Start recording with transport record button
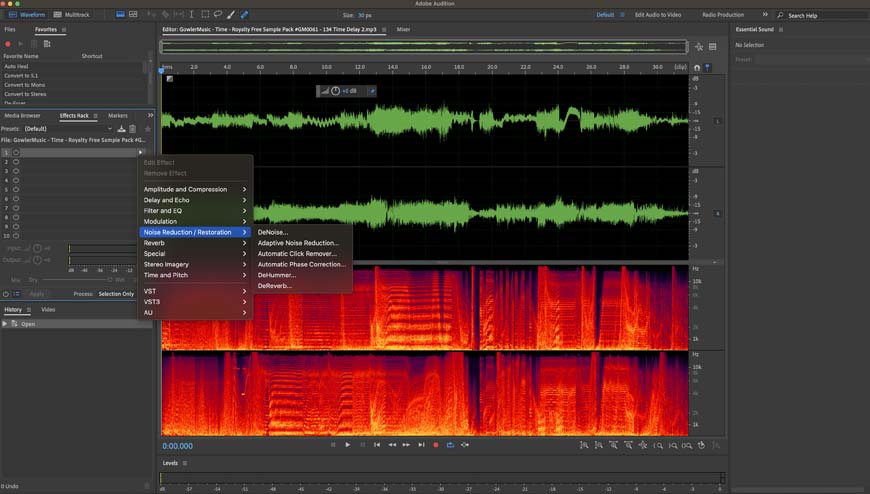 click(x=436, y=445)
